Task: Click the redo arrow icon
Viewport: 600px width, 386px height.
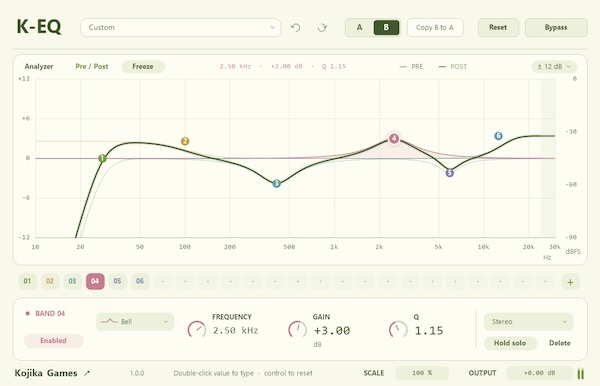Action: (322, 28)
